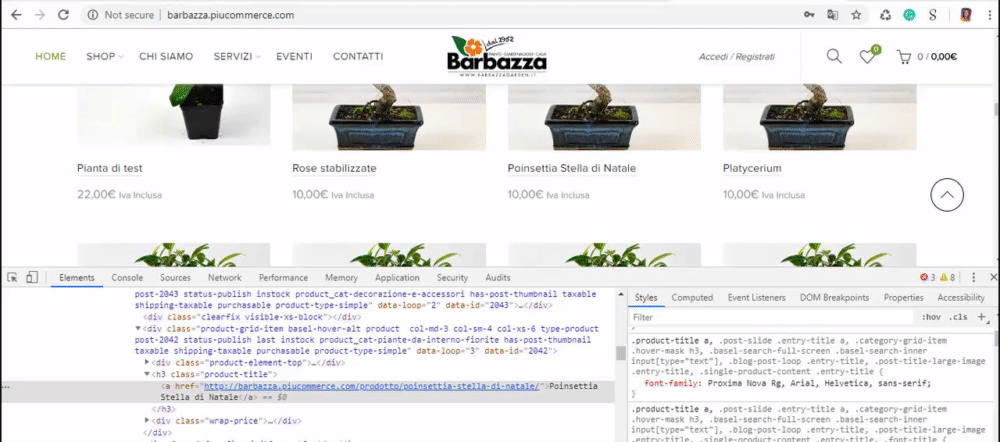Follow the poinsettia href URL in Elements

(372, 386)
